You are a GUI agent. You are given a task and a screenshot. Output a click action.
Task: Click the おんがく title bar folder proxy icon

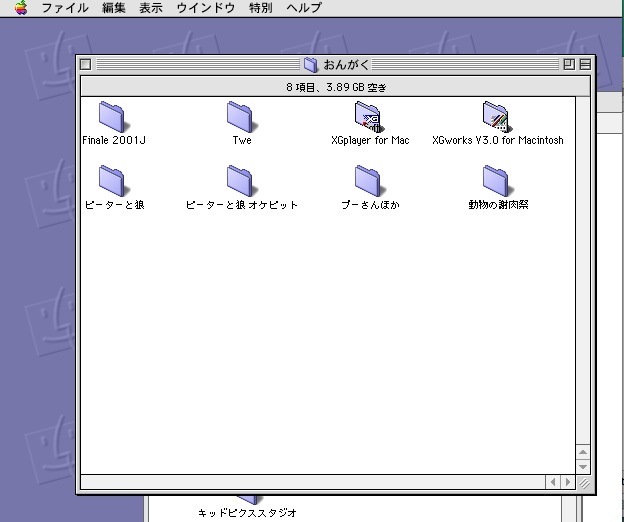(311, 64)
